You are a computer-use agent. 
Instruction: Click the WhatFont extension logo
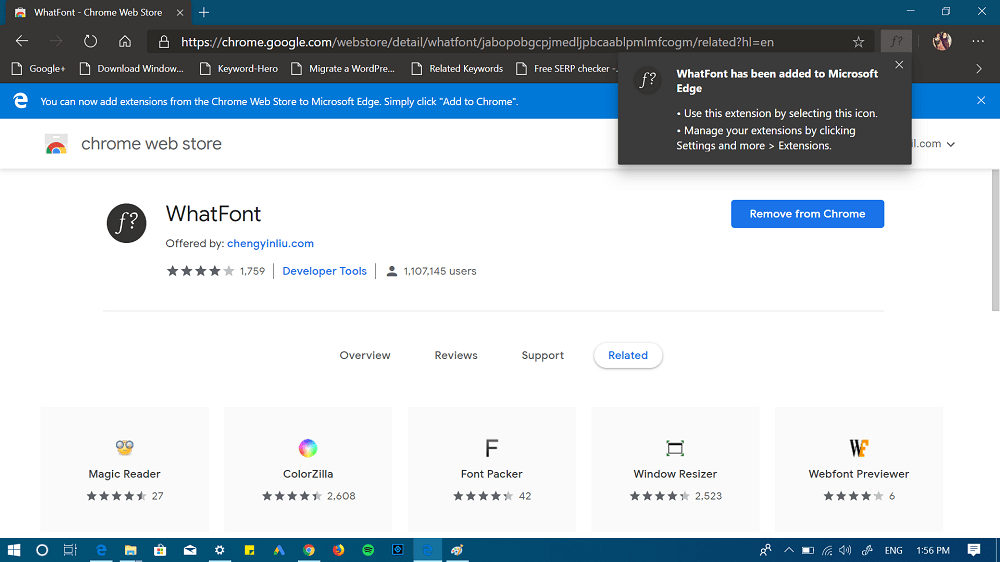click(126, 223)
